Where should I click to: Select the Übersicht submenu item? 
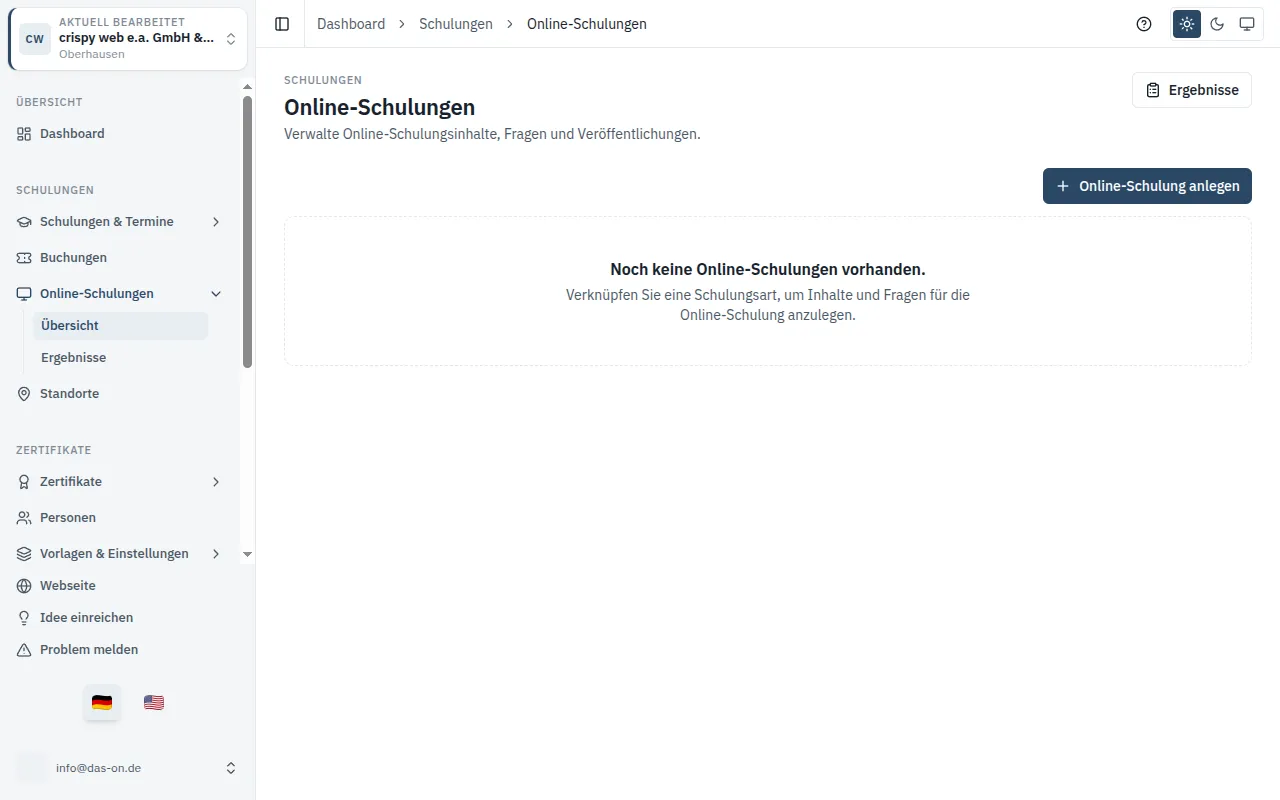click(120, 326)
